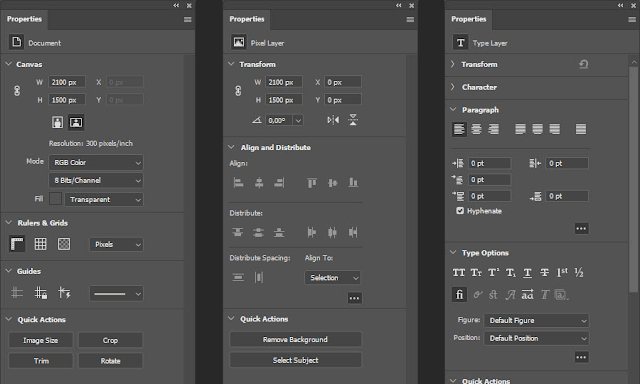
Task: Lock guides icon in Guides section
Action: (40, 293)
